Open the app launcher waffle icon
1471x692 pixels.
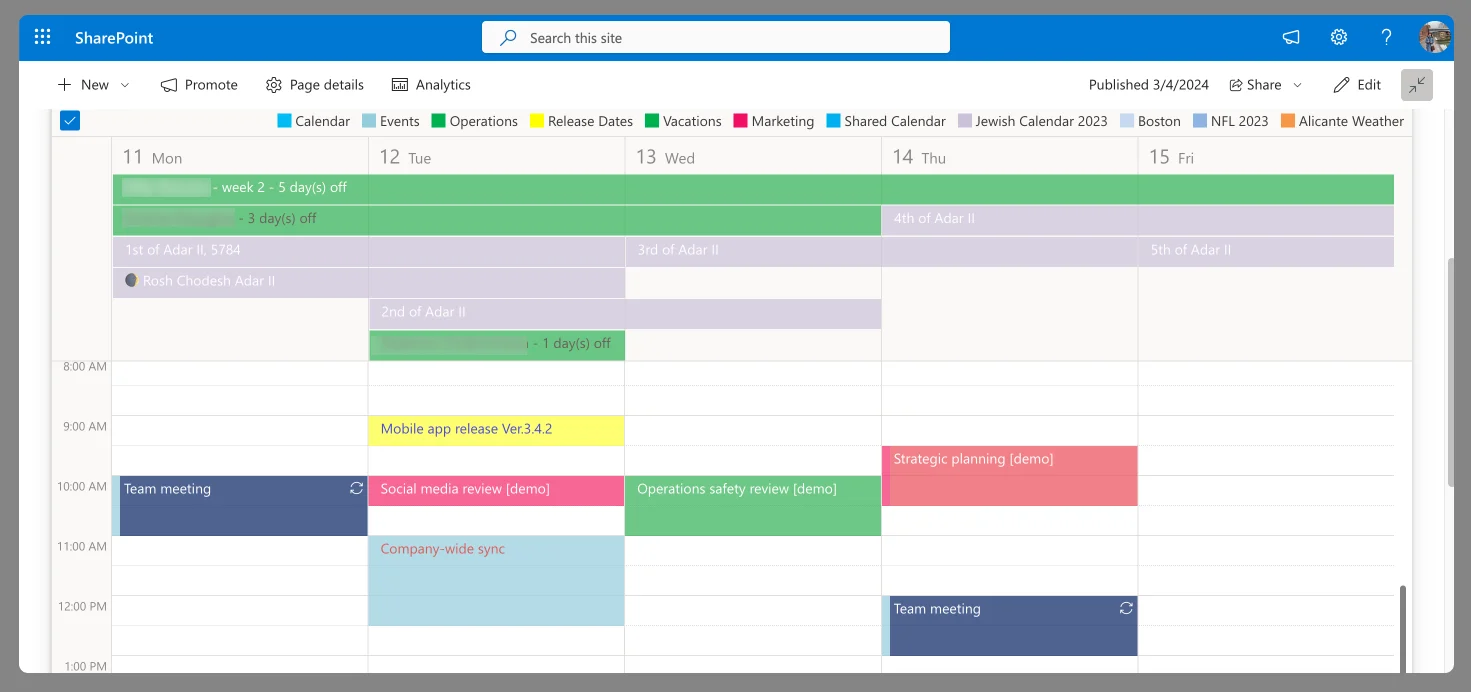point(42,38)
